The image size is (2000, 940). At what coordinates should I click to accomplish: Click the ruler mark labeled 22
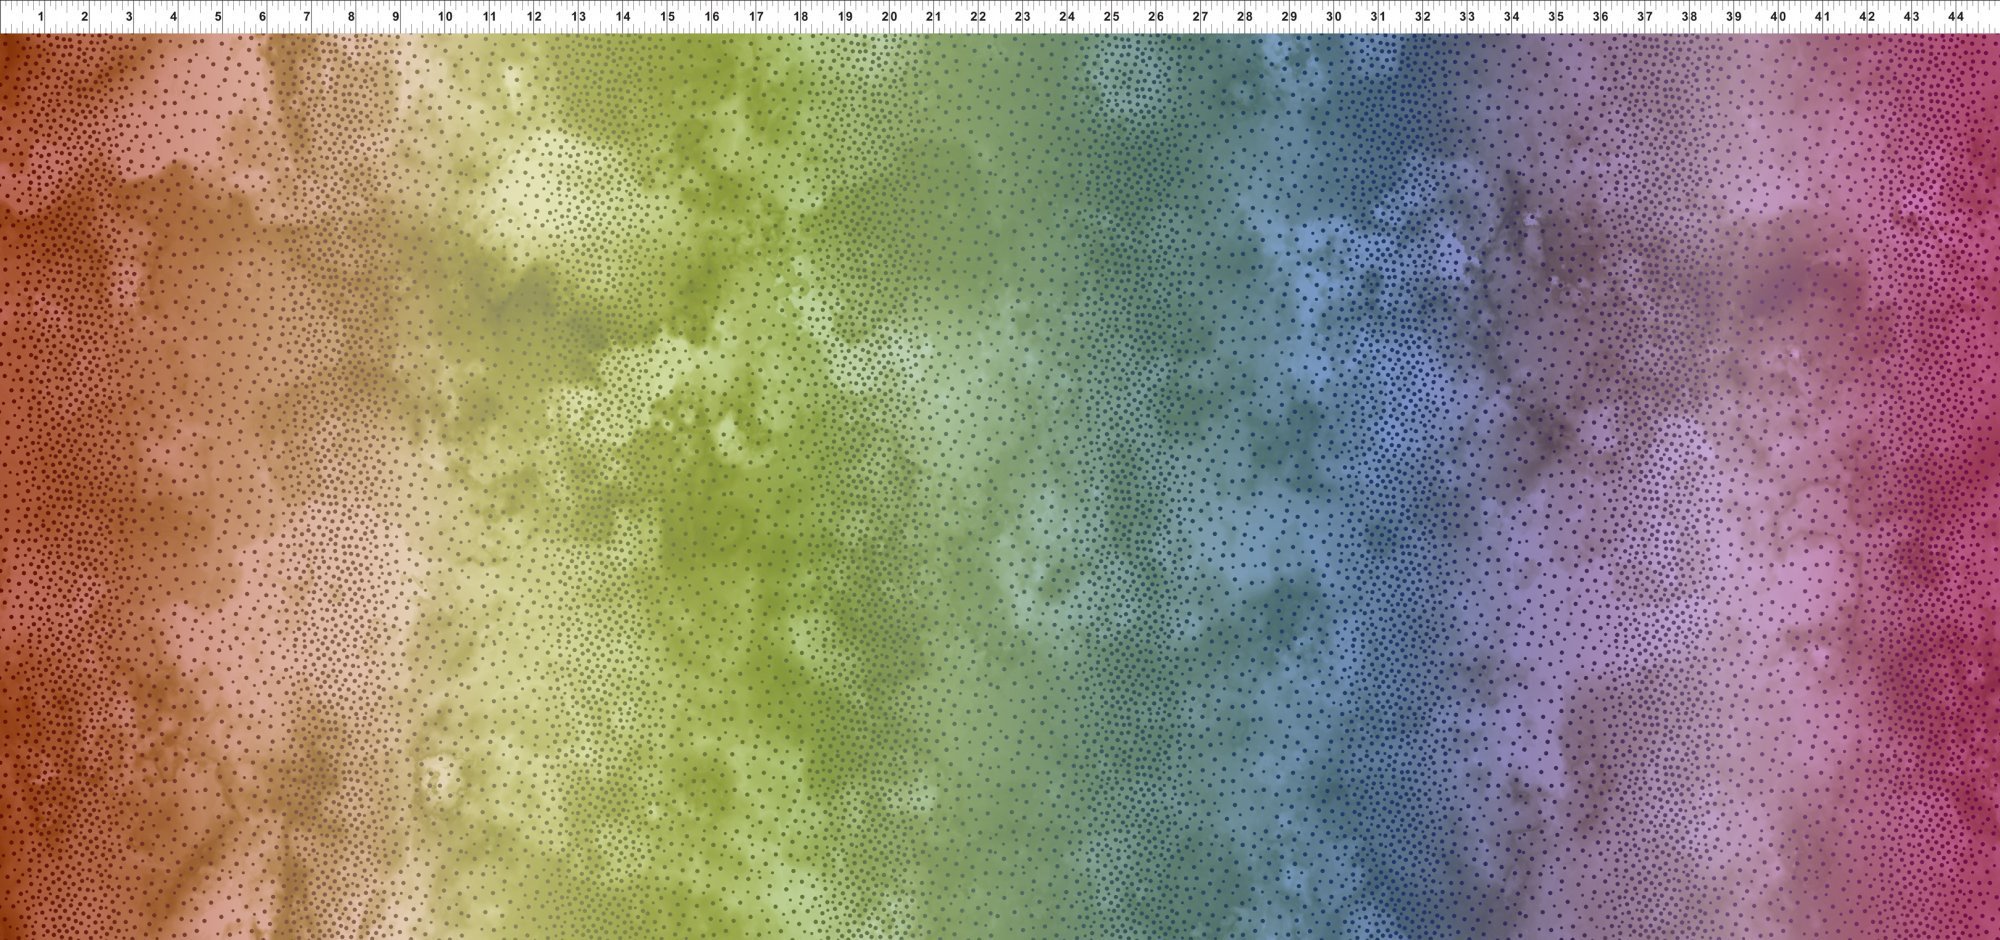coord(978,17)
